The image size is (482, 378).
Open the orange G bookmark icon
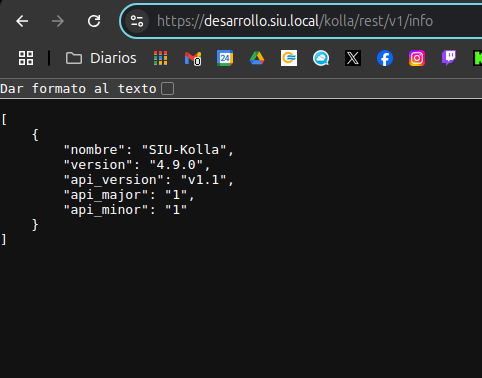tap(289, 58)
